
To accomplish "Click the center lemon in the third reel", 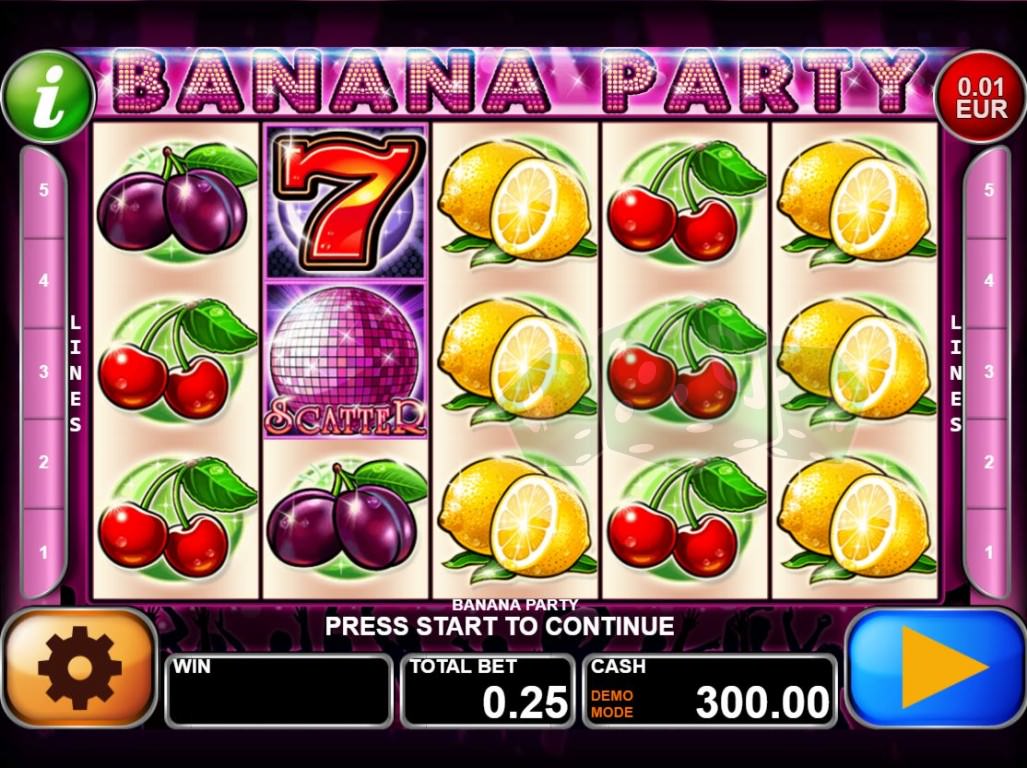I will click(515, 360).
